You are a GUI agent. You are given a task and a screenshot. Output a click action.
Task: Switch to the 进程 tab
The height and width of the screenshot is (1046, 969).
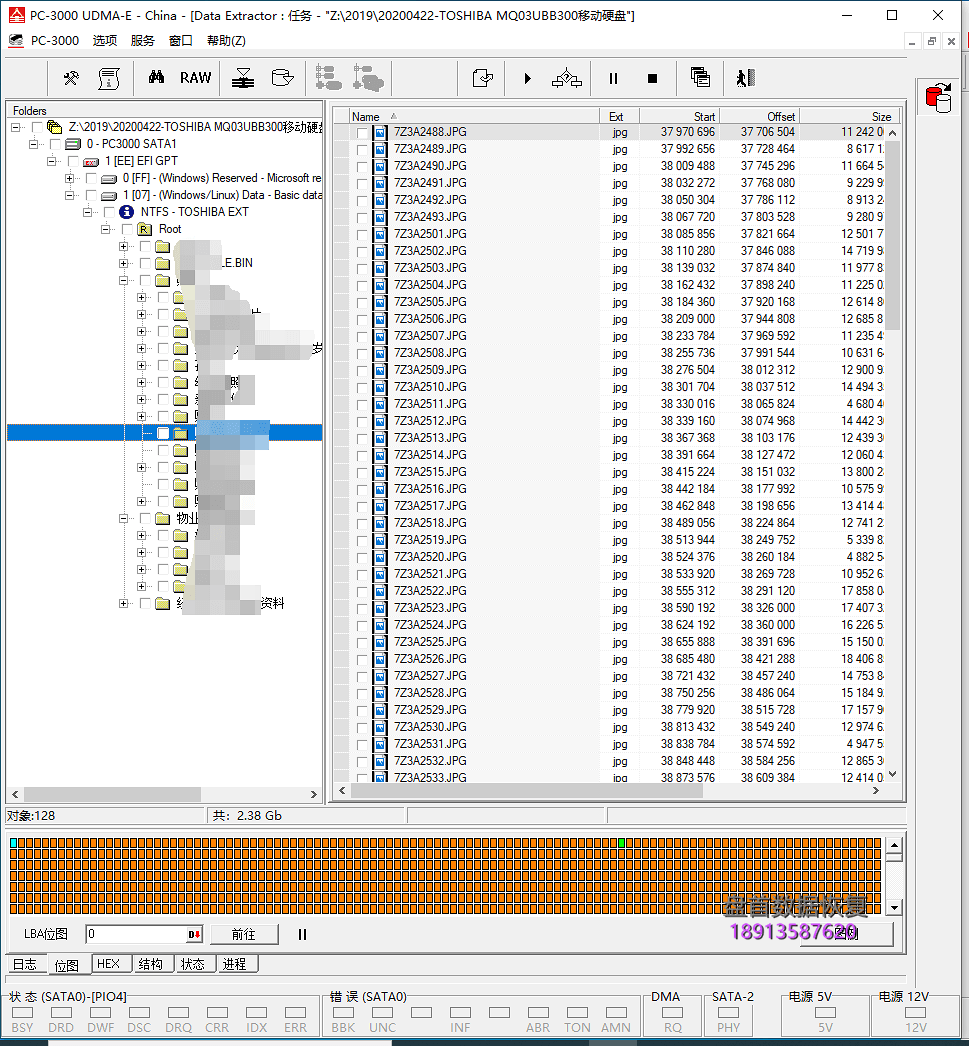pos(235,964)
